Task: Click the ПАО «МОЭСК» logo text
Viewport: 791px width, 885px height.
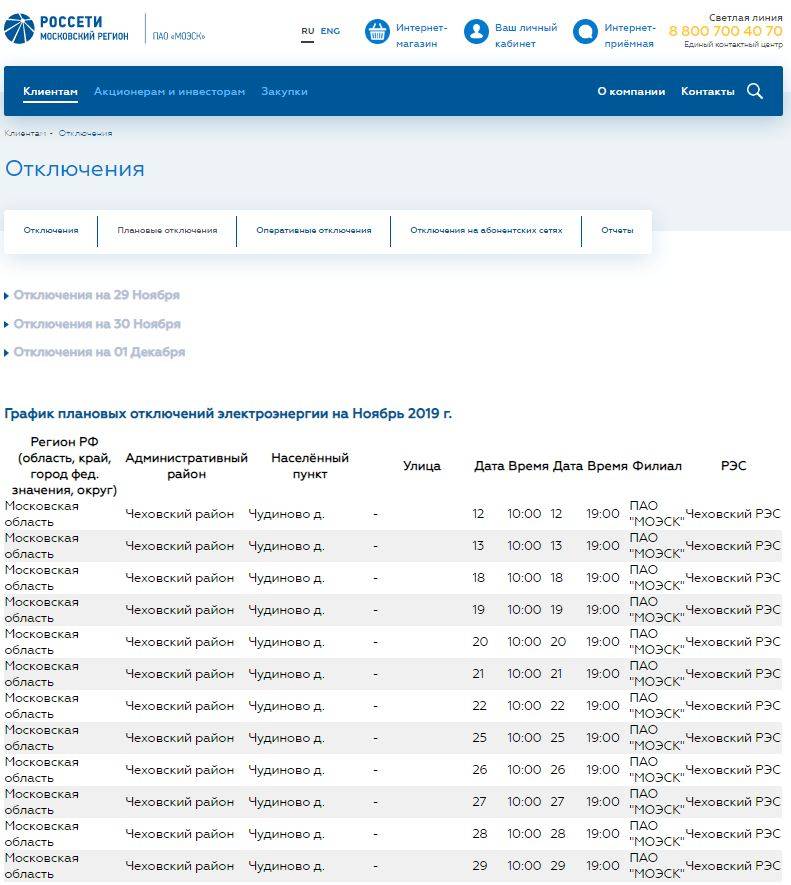Action: point(178,36)
